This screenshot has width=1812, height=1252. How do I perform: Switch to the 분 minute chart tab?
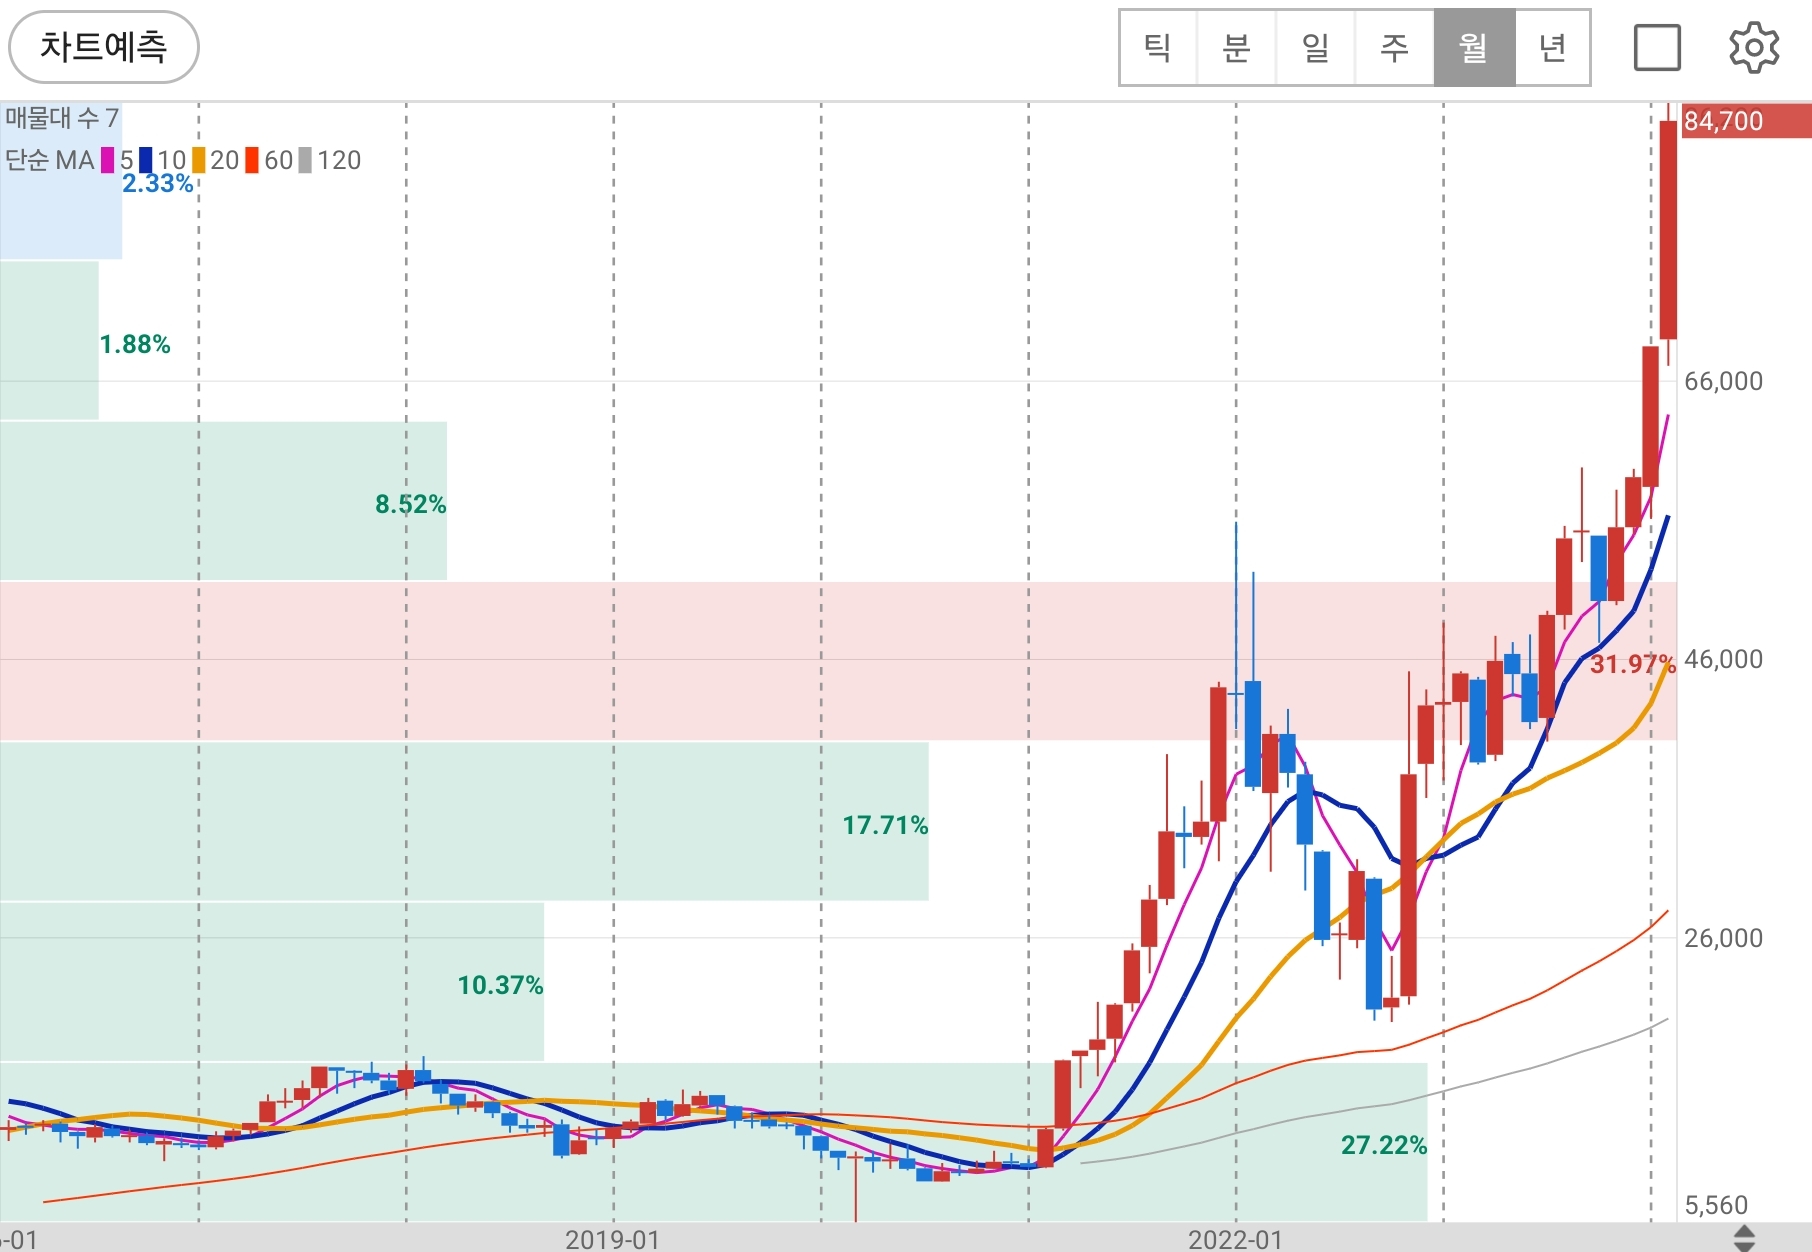click(x=1236, y=47)
